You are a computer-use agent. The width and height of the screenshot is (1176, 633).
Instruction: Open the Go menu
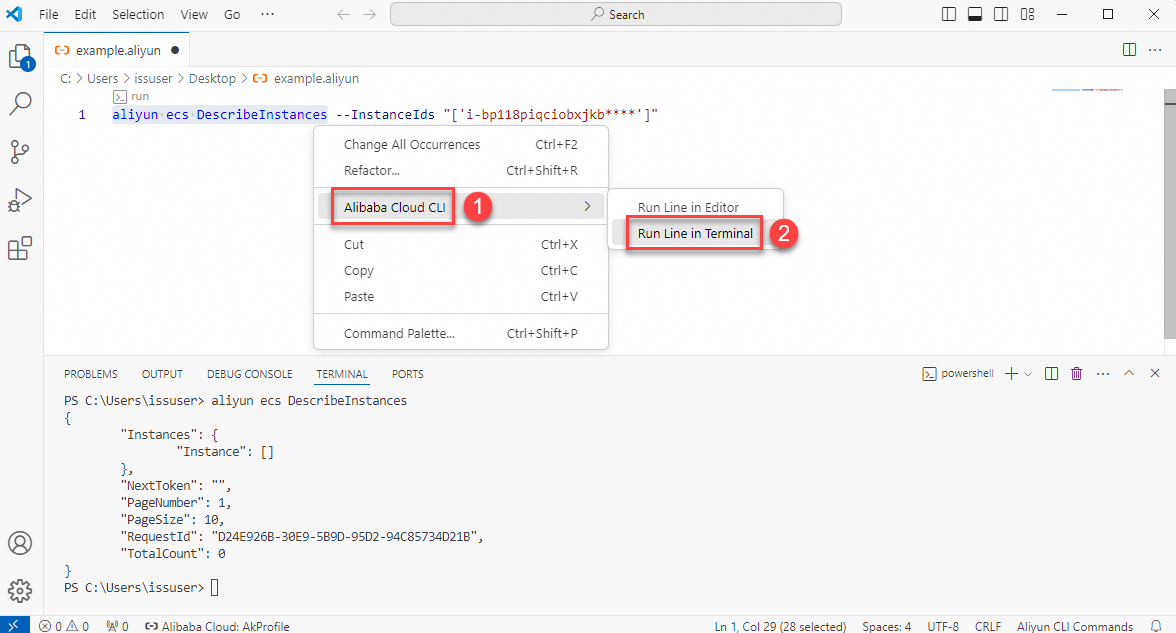click(x=232, y=14)
